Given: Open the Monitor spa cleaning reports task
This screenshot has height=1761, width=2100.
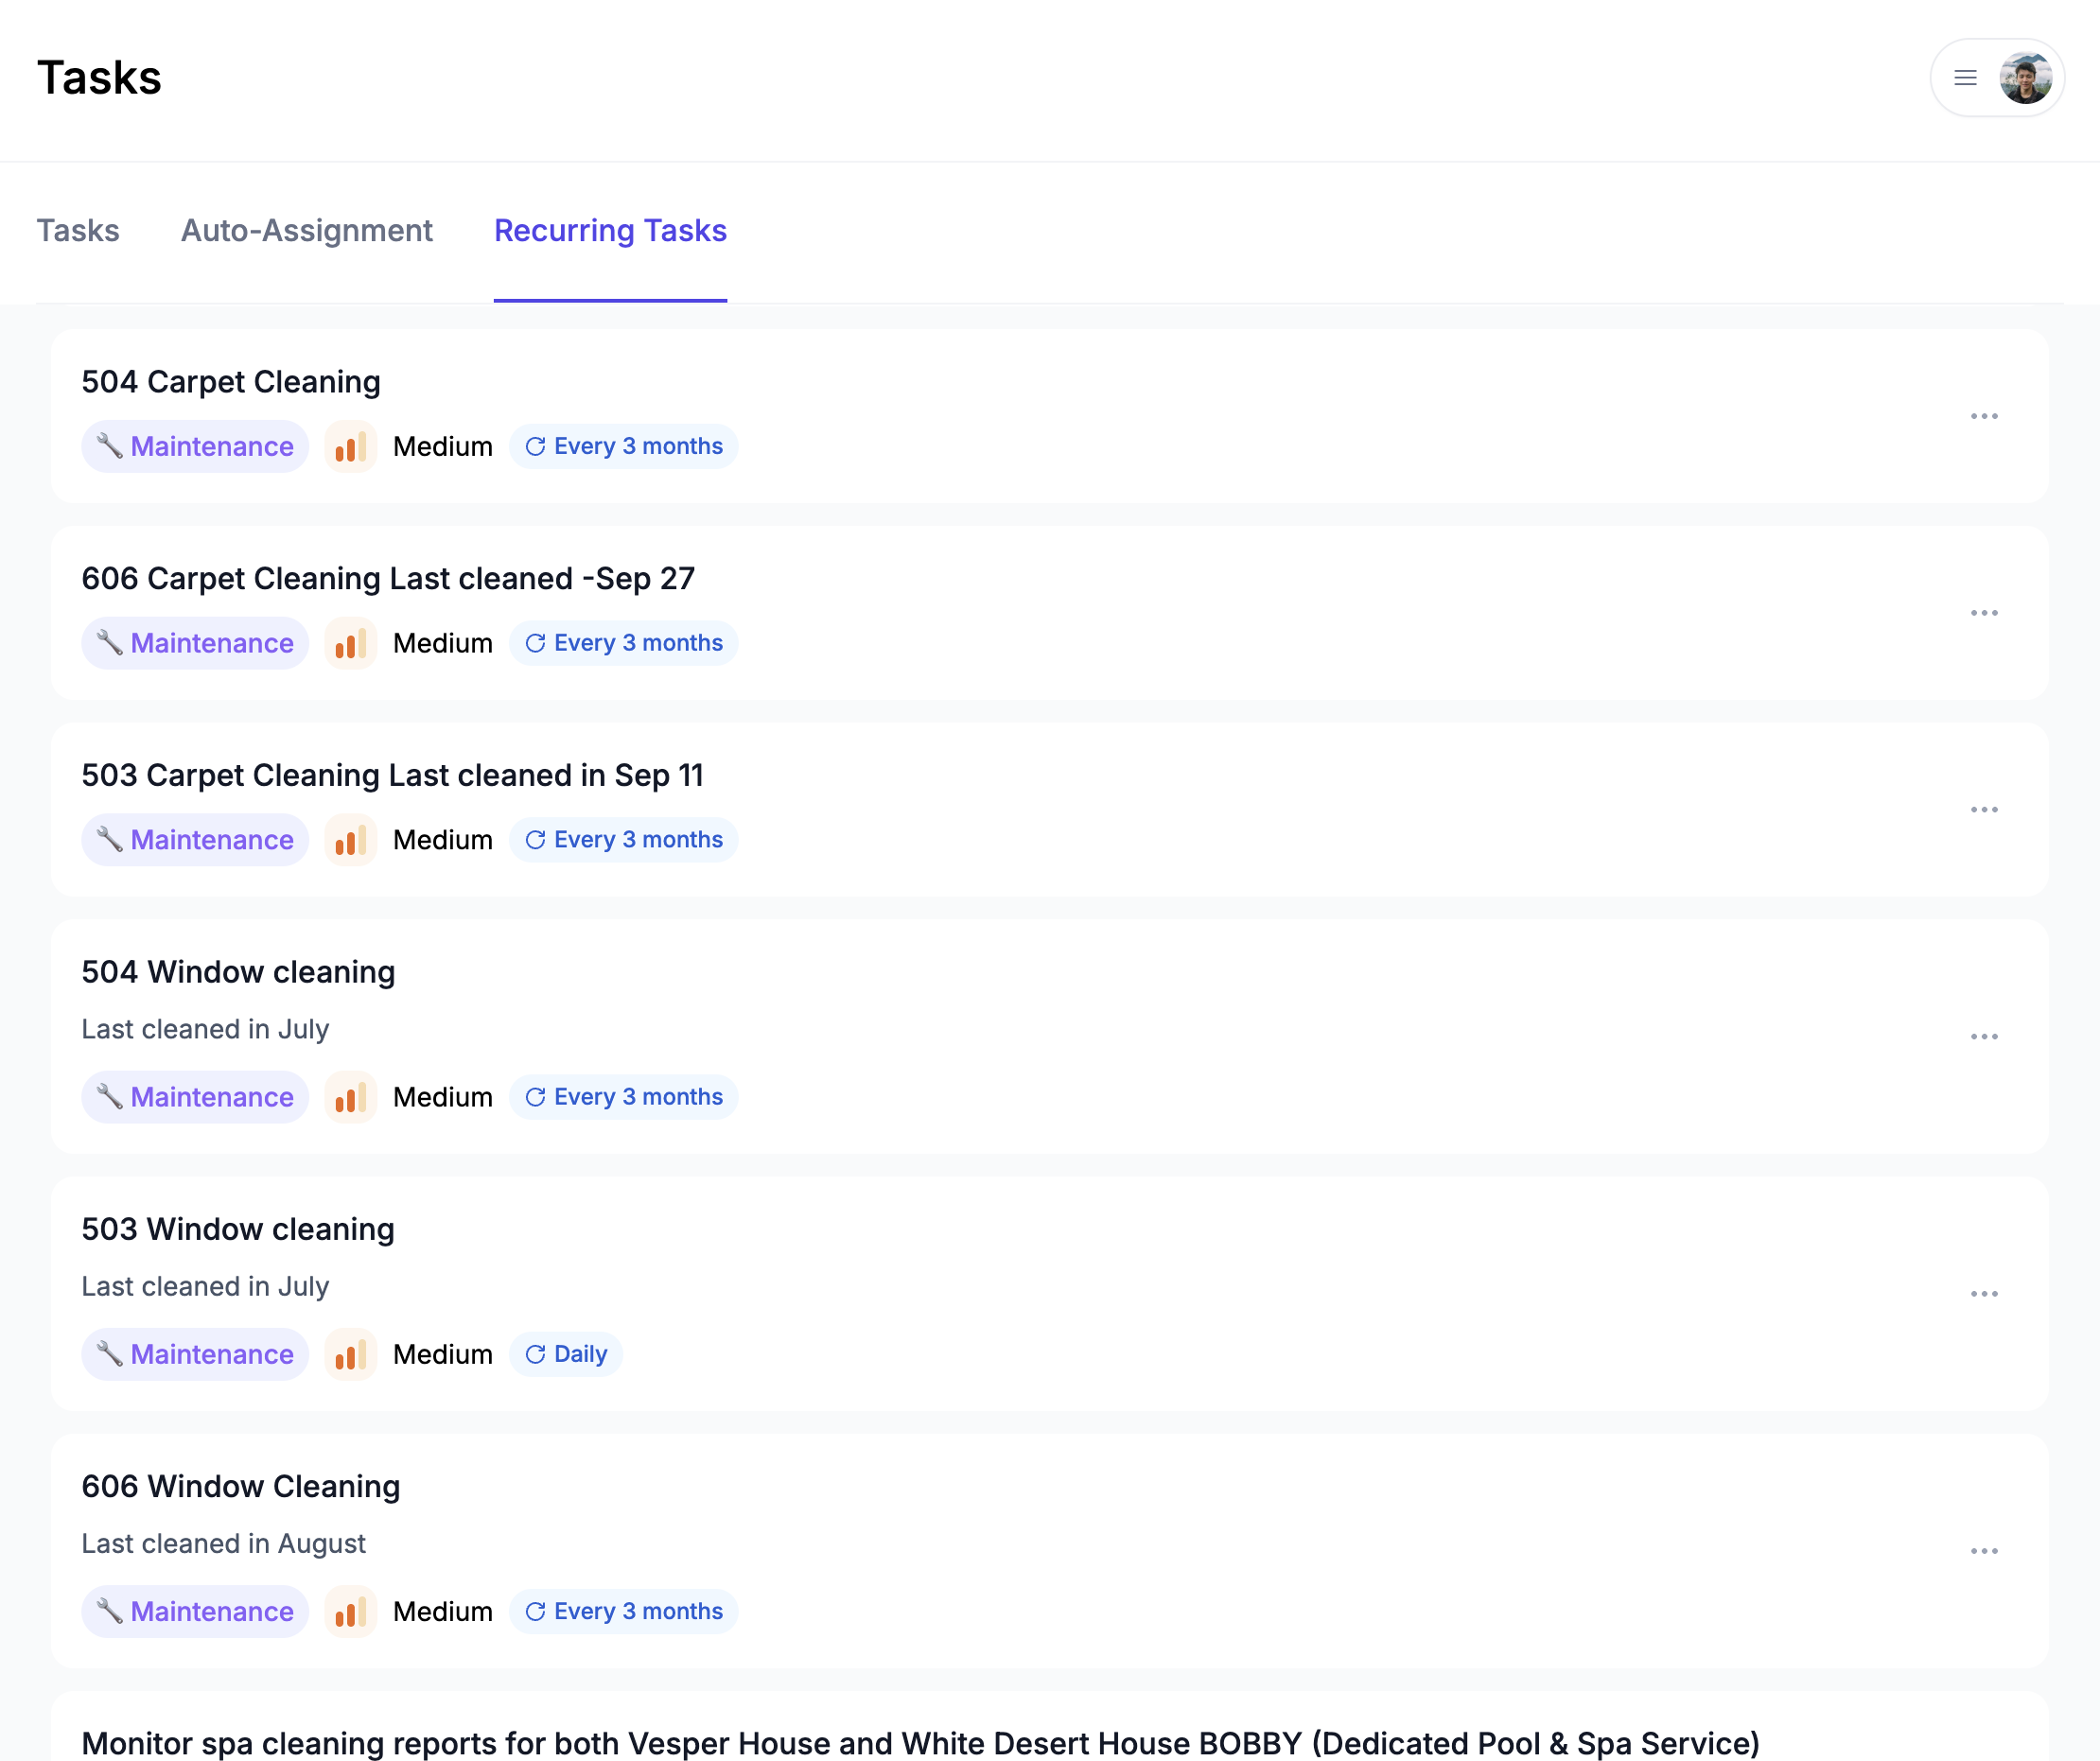Looking at the screenshot, I should 919,1742.
